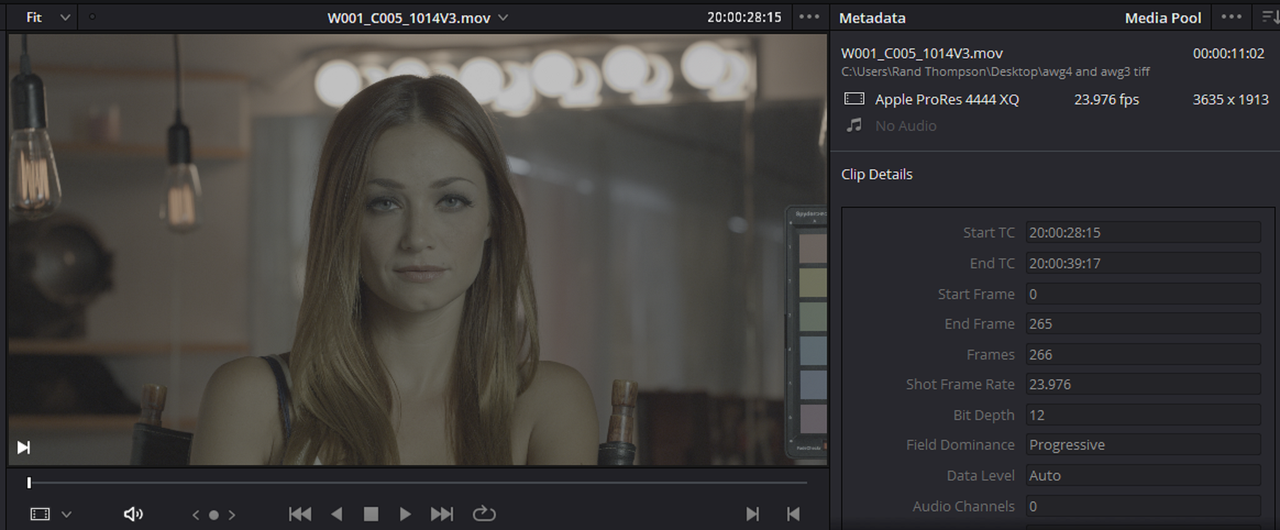
Task: Click the Start Frame field
Action: [x=1143, y=294]
